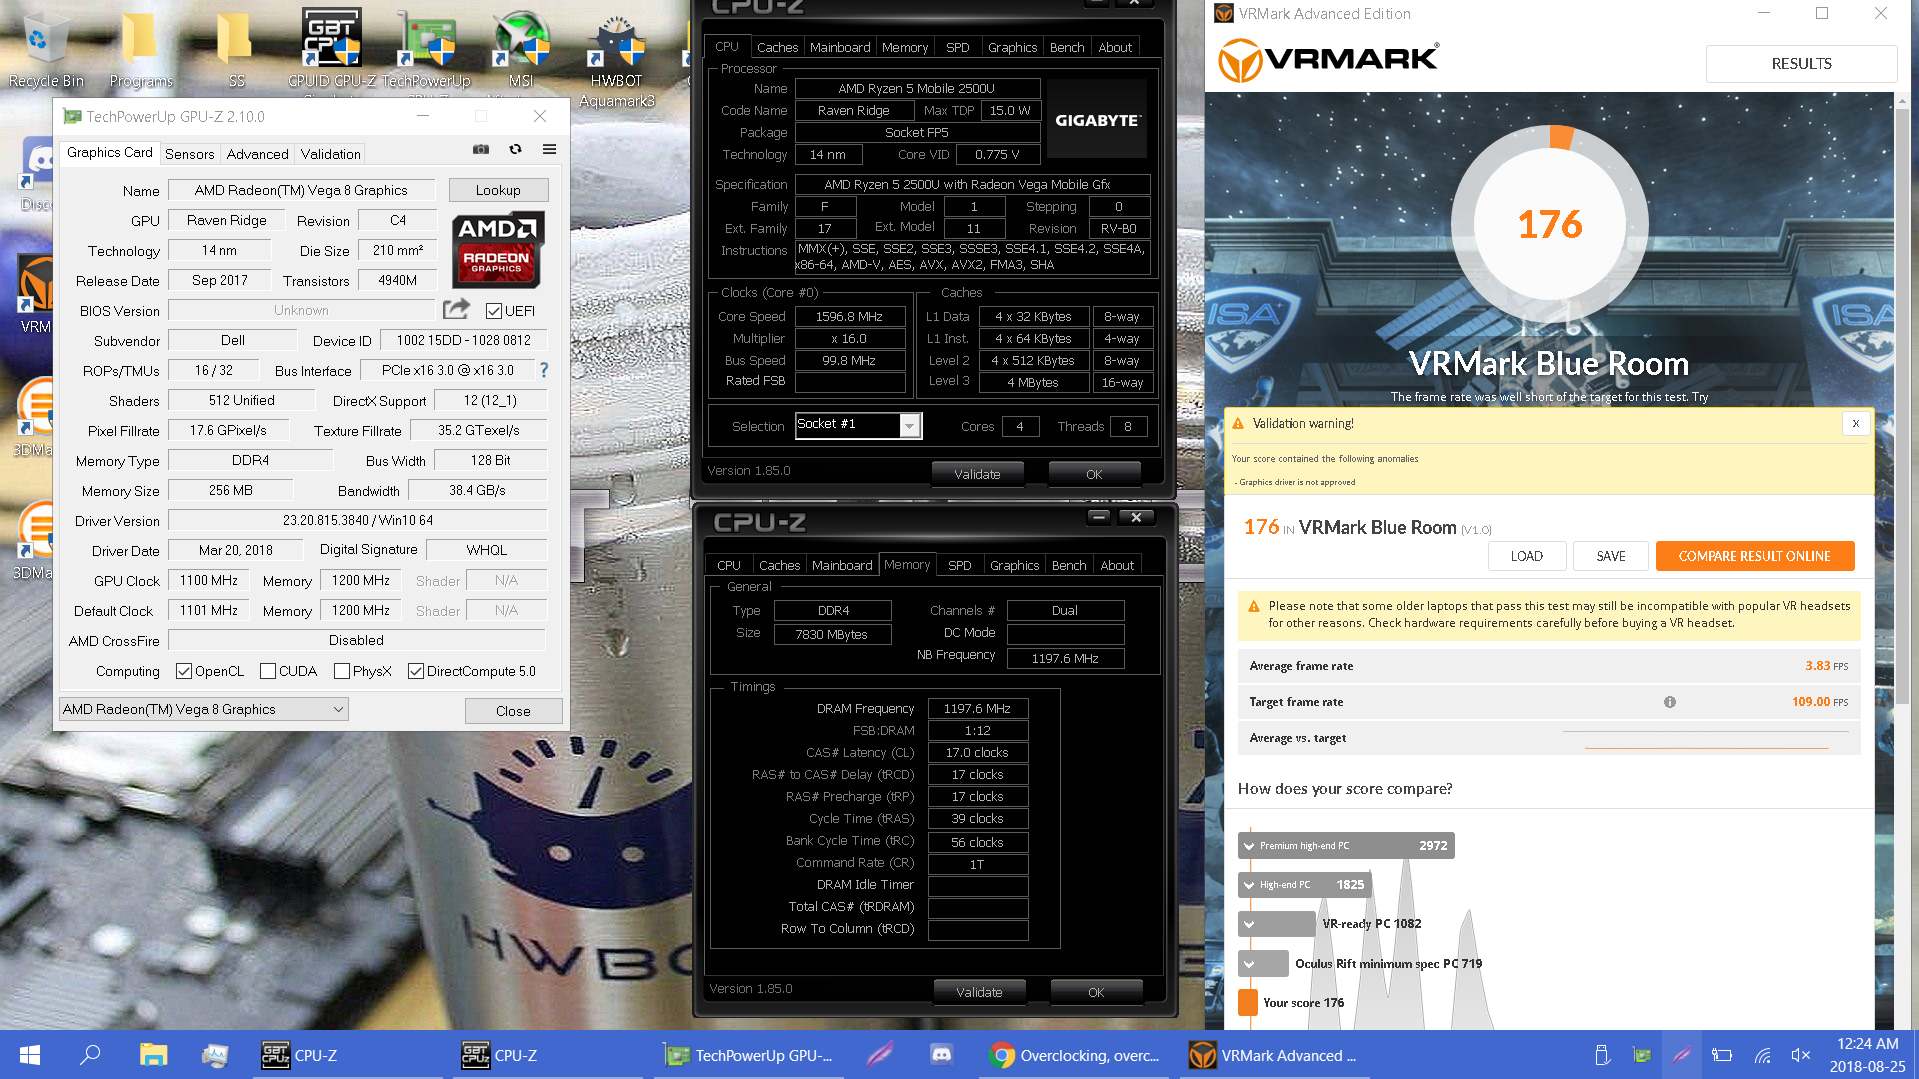Open SPD tab in bottom CPU-Z window
1919x1079 pixels.
(x=959, y=565)
